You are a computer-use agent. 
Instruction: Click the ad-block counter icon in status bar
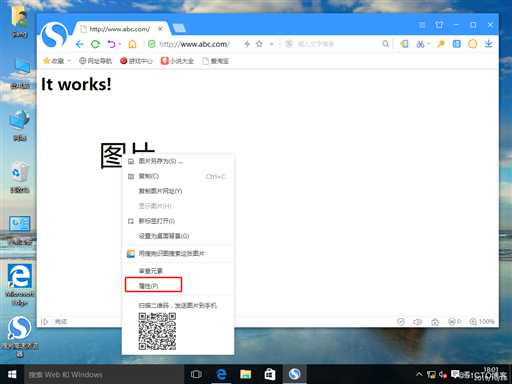[454, 322]
